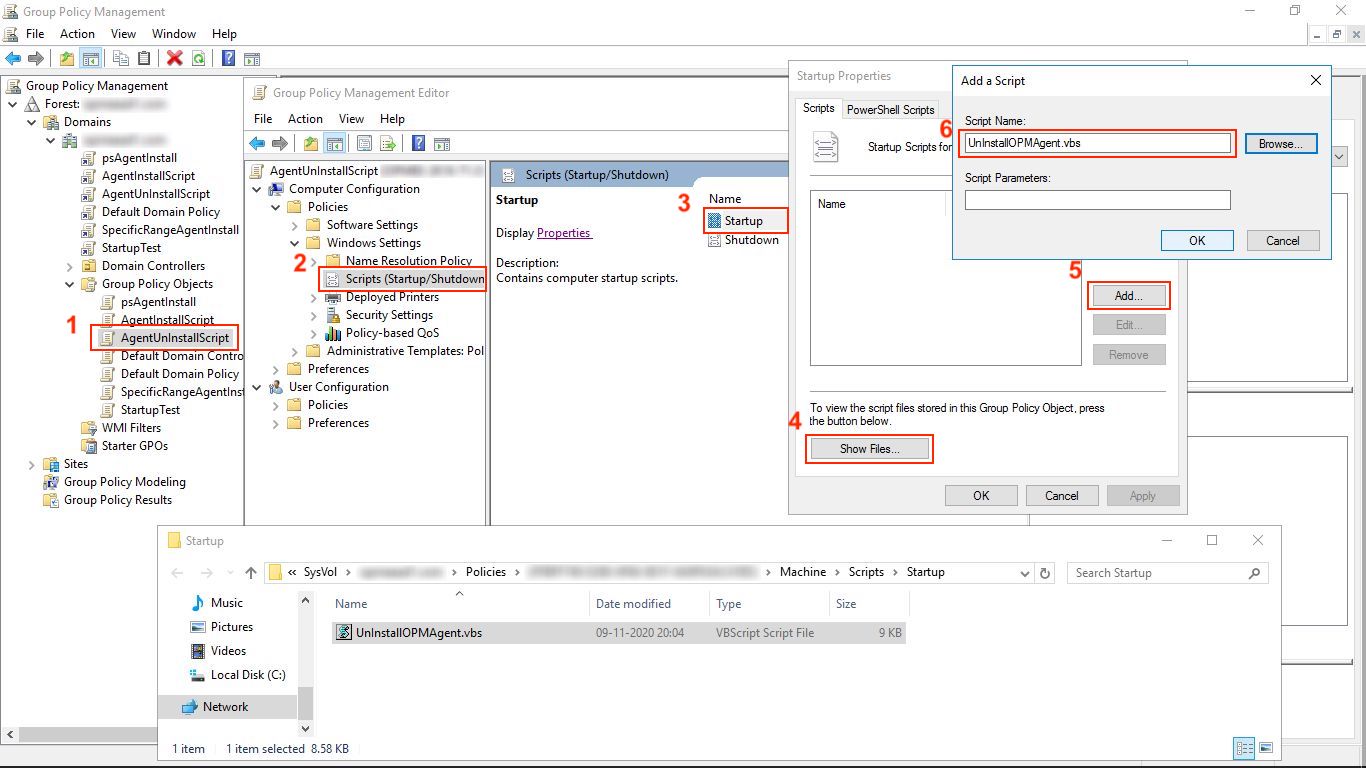Click the Help icon in editor toolbar
Image resolution: width=1366 pixels, height=768 pixels.
419,144
